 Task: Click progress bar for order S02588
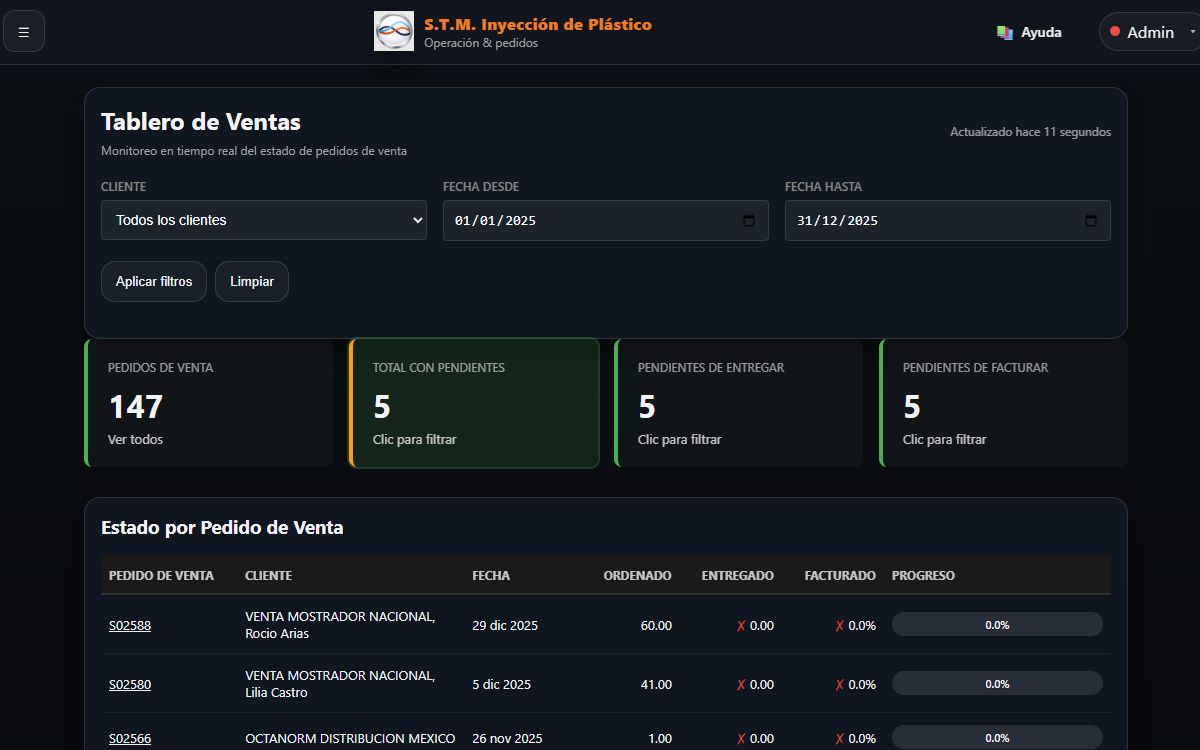click(997, 624)
